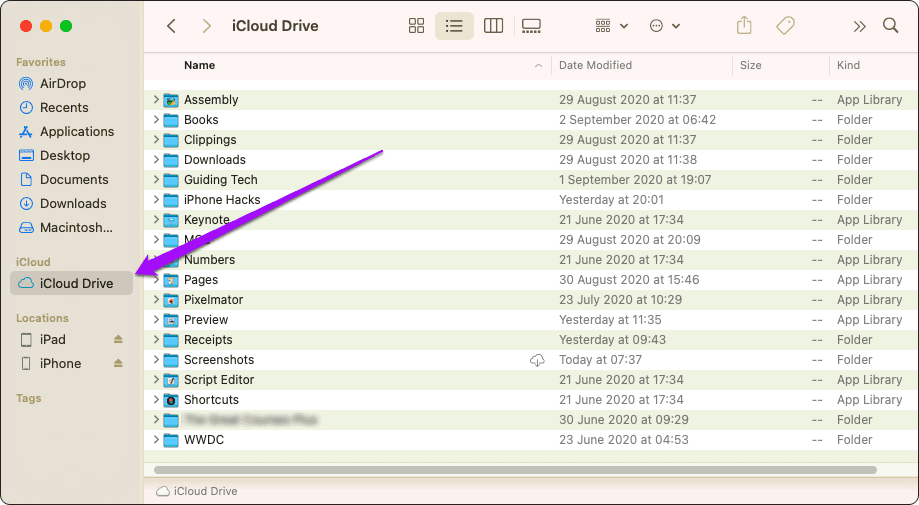Click the Share toolbar icon
Image resolution: width=919 pixels, height=505 pixels.
click(x=744, y=25)
